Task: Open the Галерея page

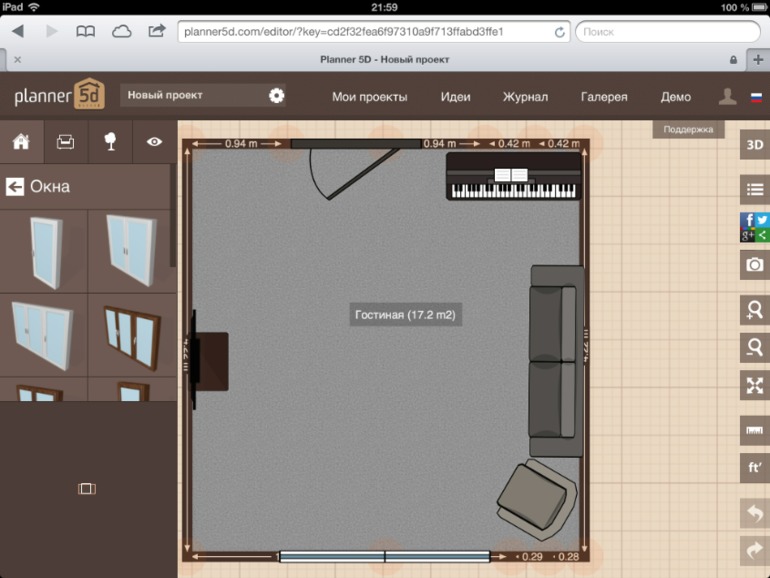Action: click(604, 97)
